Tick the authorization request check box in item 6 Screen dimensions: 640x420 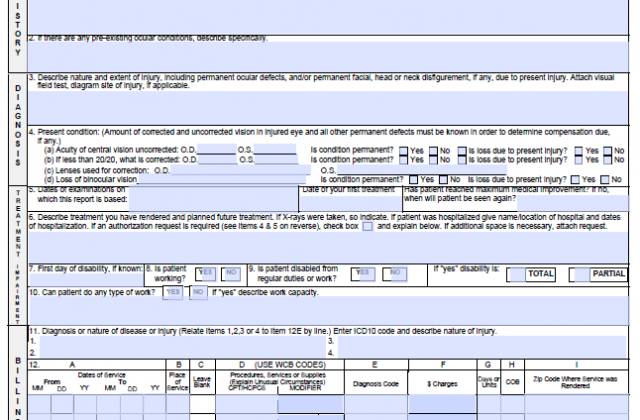click(x=368, y=226)
